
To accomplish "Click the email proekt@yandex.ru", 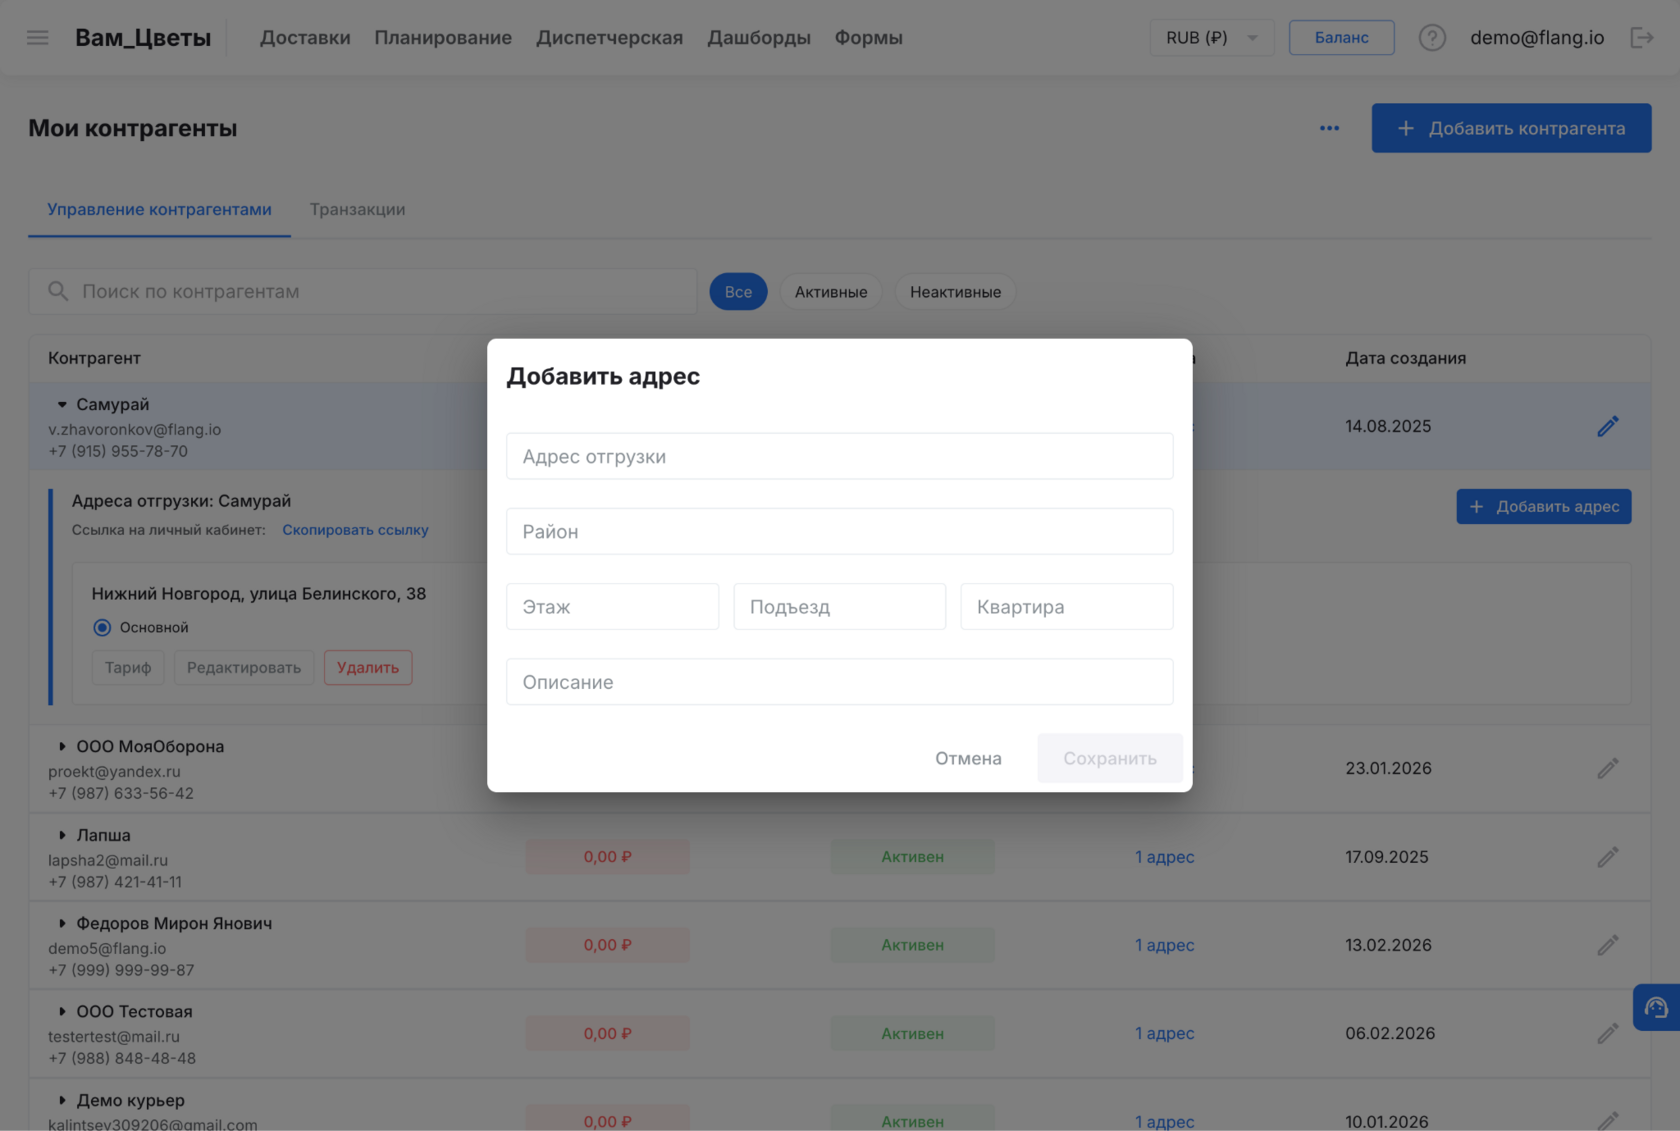I will (114, 771).
